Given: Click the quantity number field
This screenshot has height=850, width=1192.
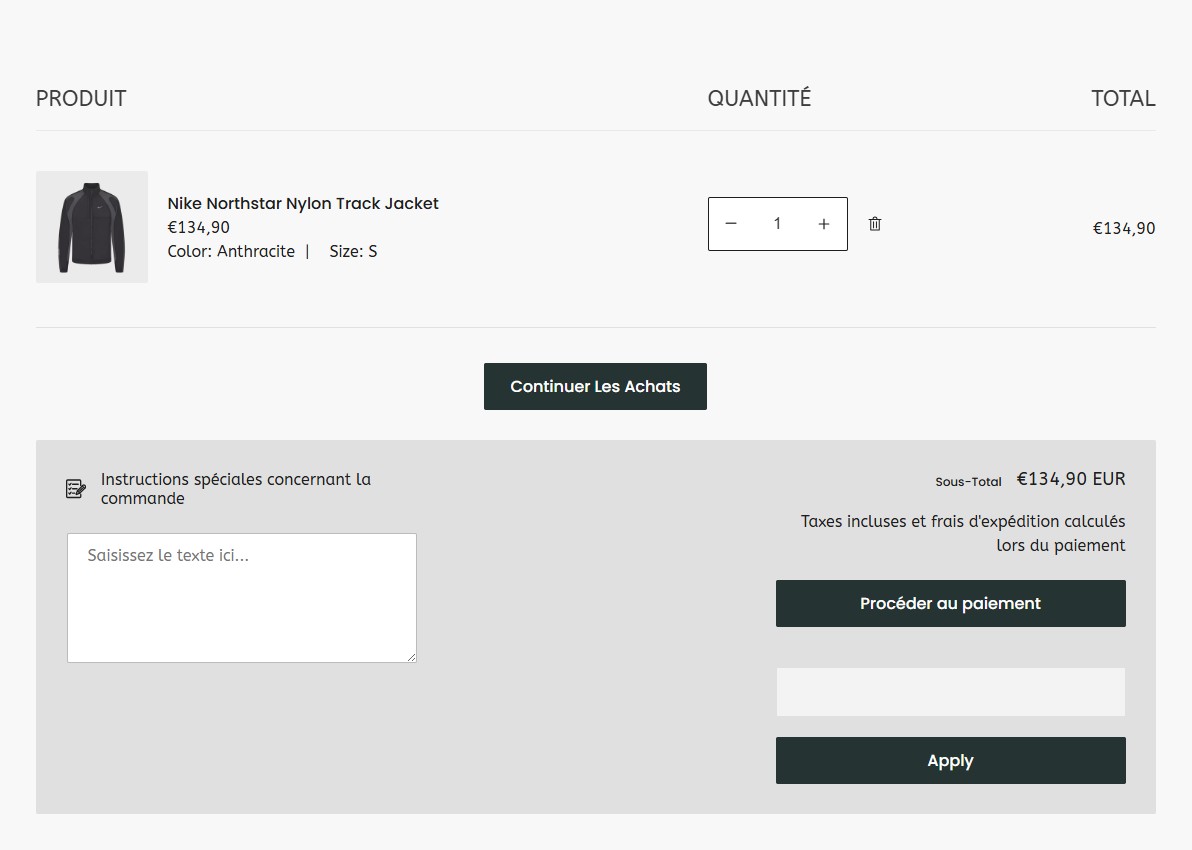Looking at the screenshot, I should click(x=777, y=224).
